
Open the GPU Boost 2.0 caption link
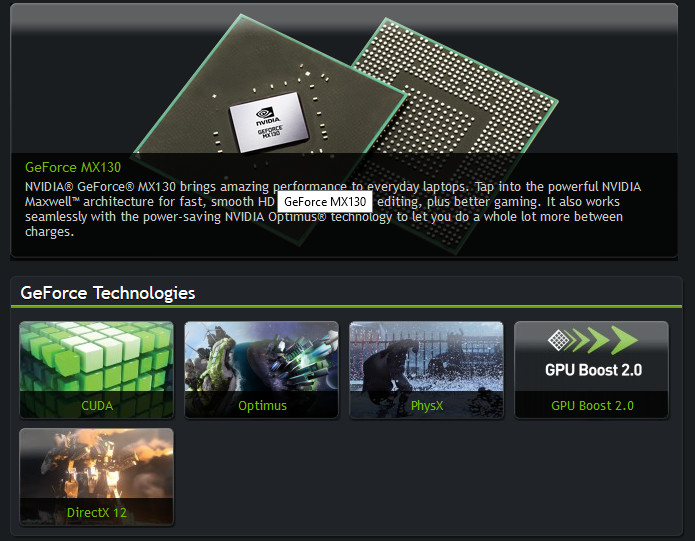tap(592, 405)
